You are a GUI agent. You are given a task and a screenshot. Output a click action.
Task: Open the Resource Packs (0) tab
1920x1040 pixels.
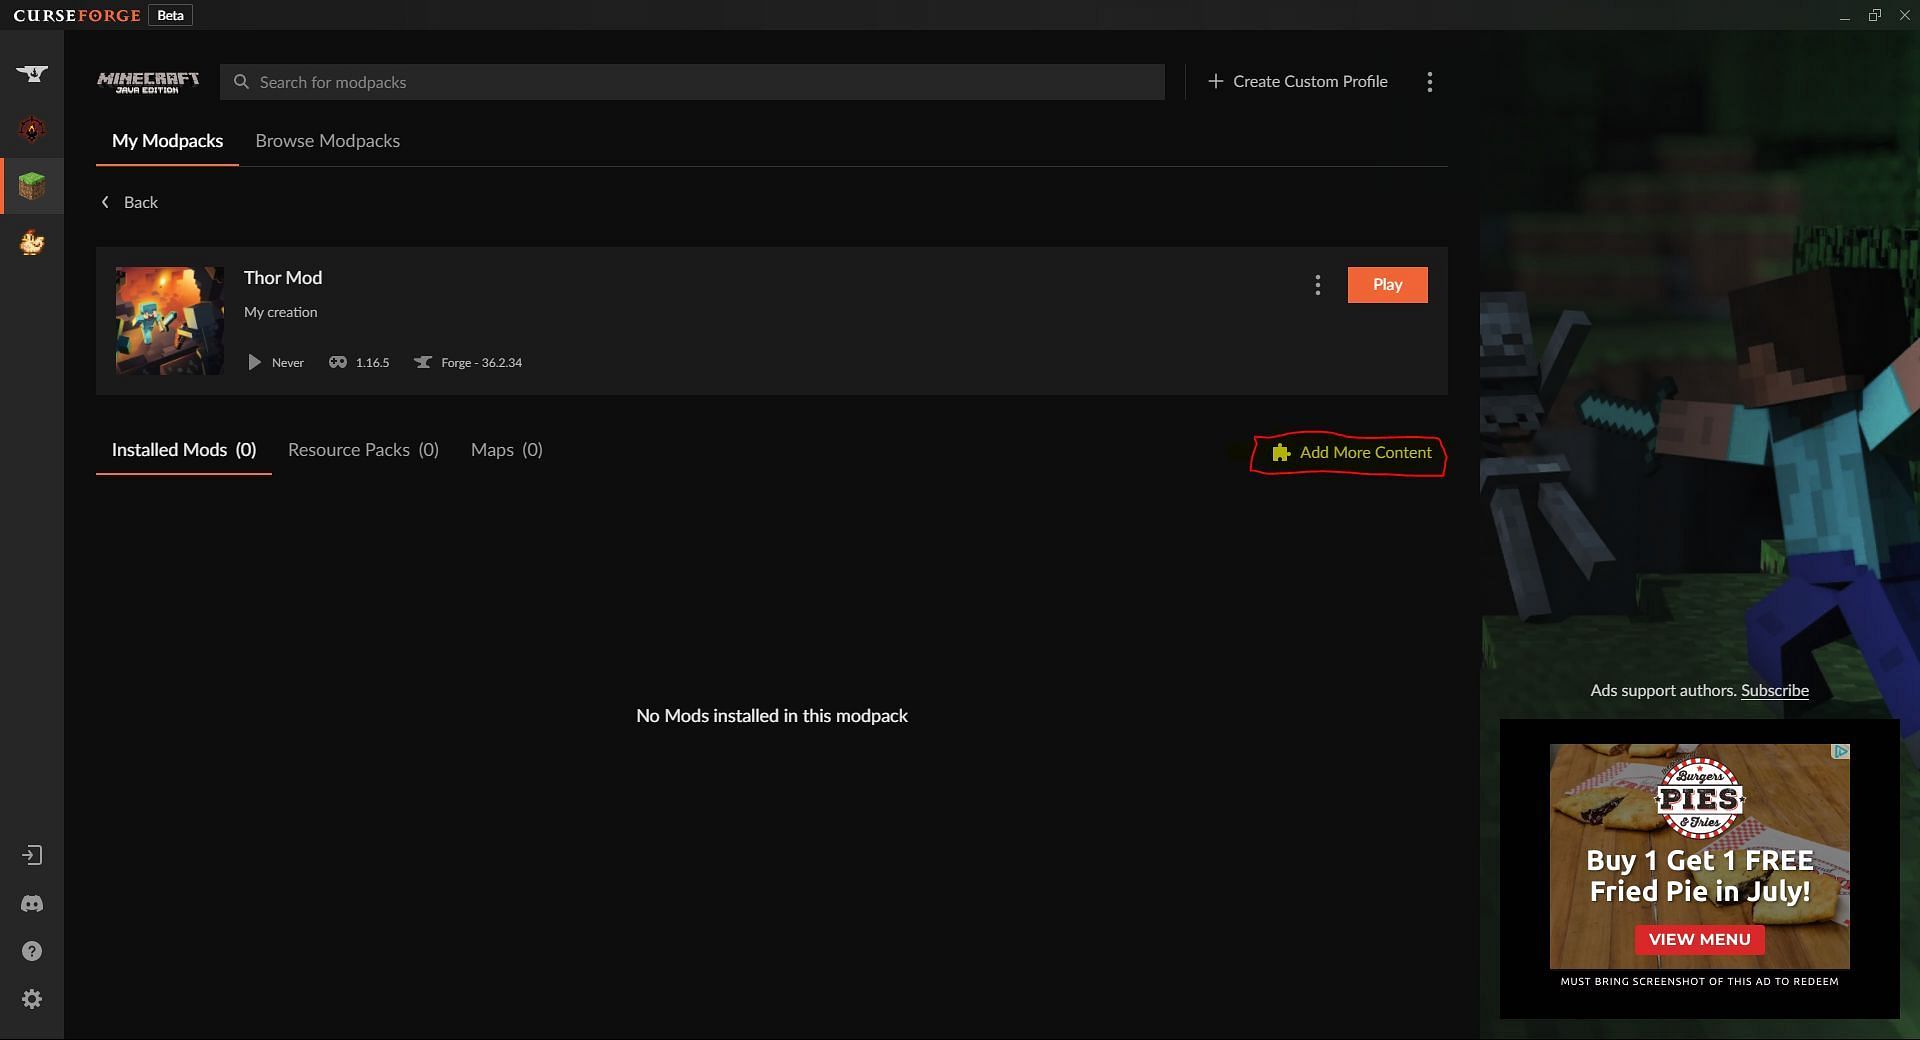[x=364, y=450]
